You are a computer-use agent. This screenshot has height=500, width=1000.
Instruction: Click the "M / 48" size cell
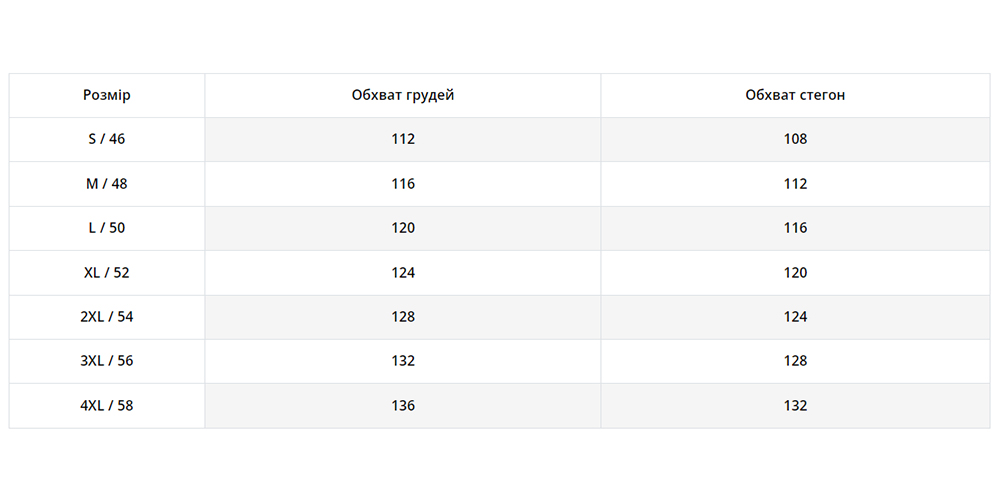(107, 184)
